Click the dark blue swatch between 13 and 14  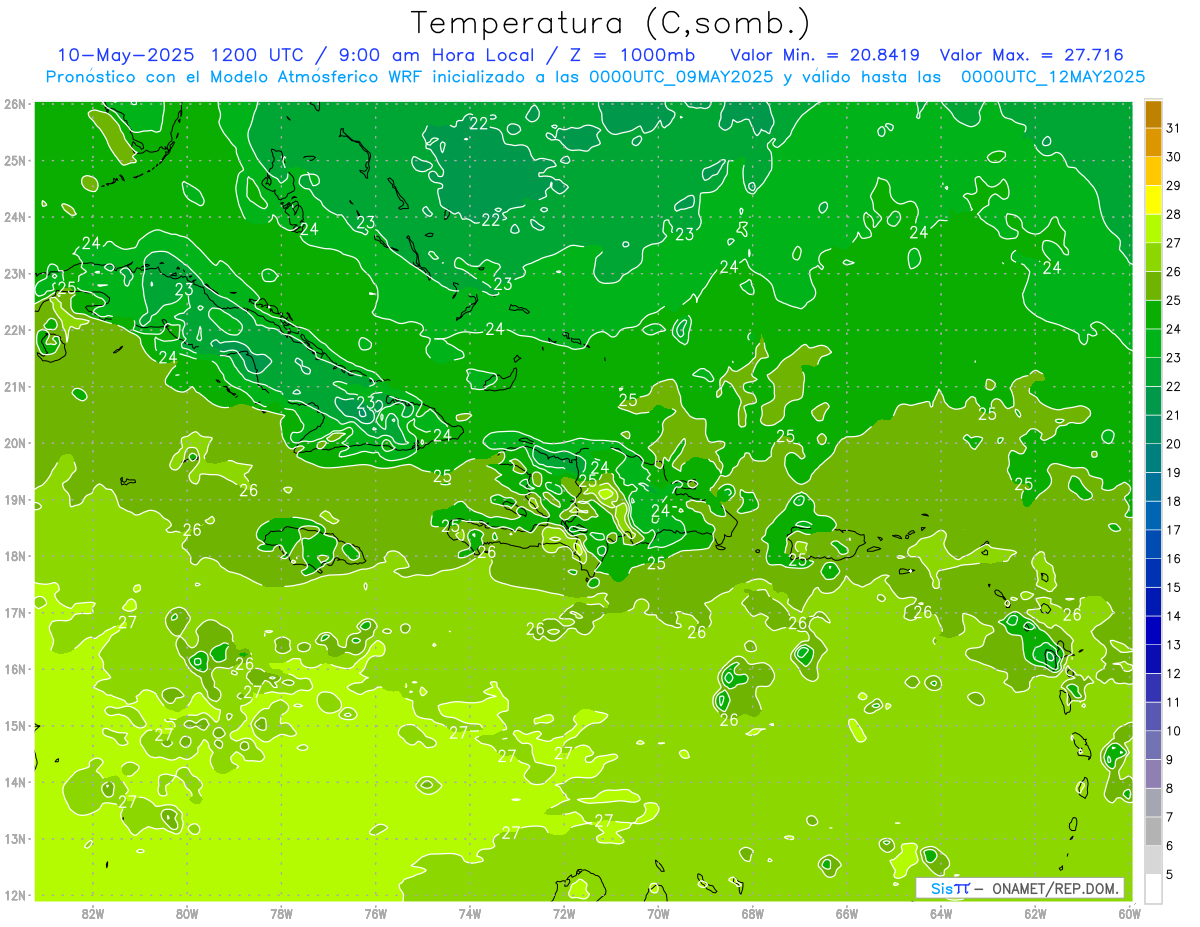pos(1153,630)
